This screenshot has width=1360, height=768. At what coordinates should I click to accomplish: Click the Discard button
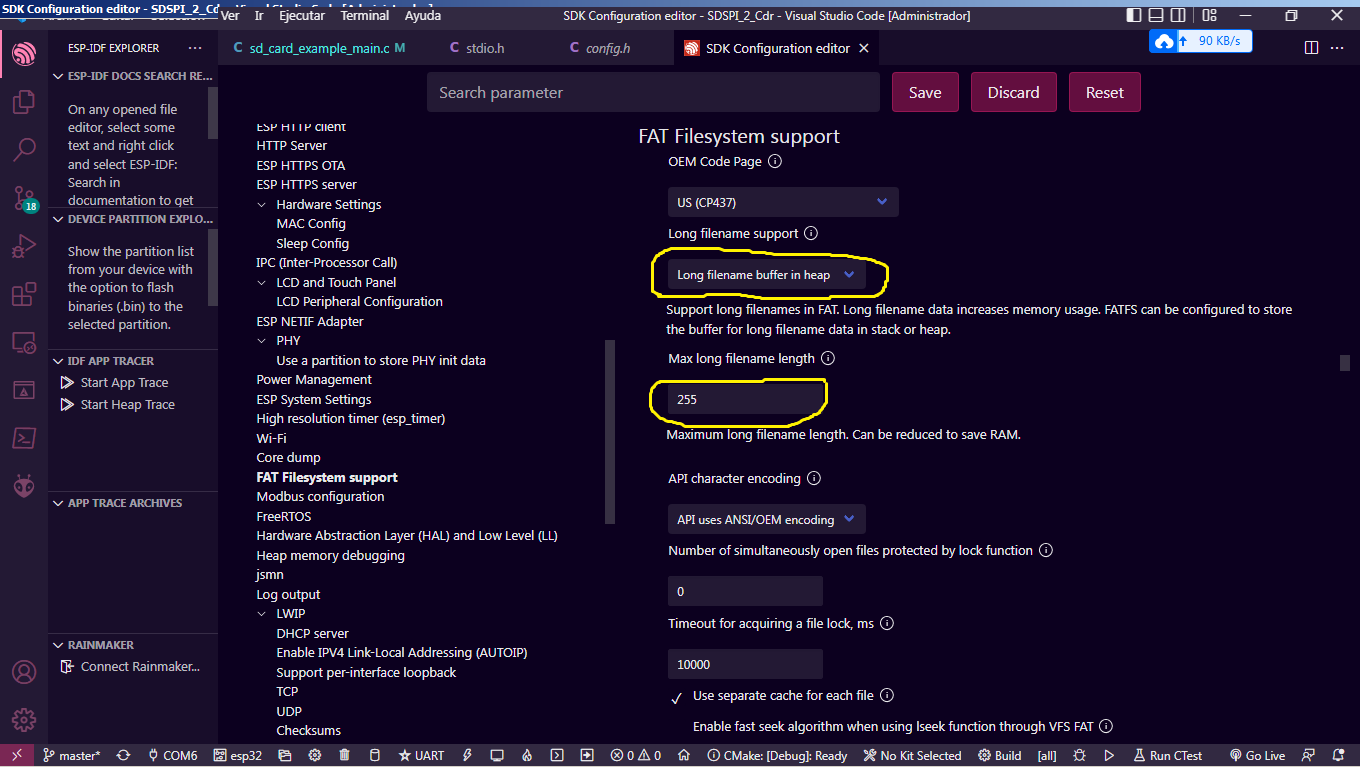1014,92
